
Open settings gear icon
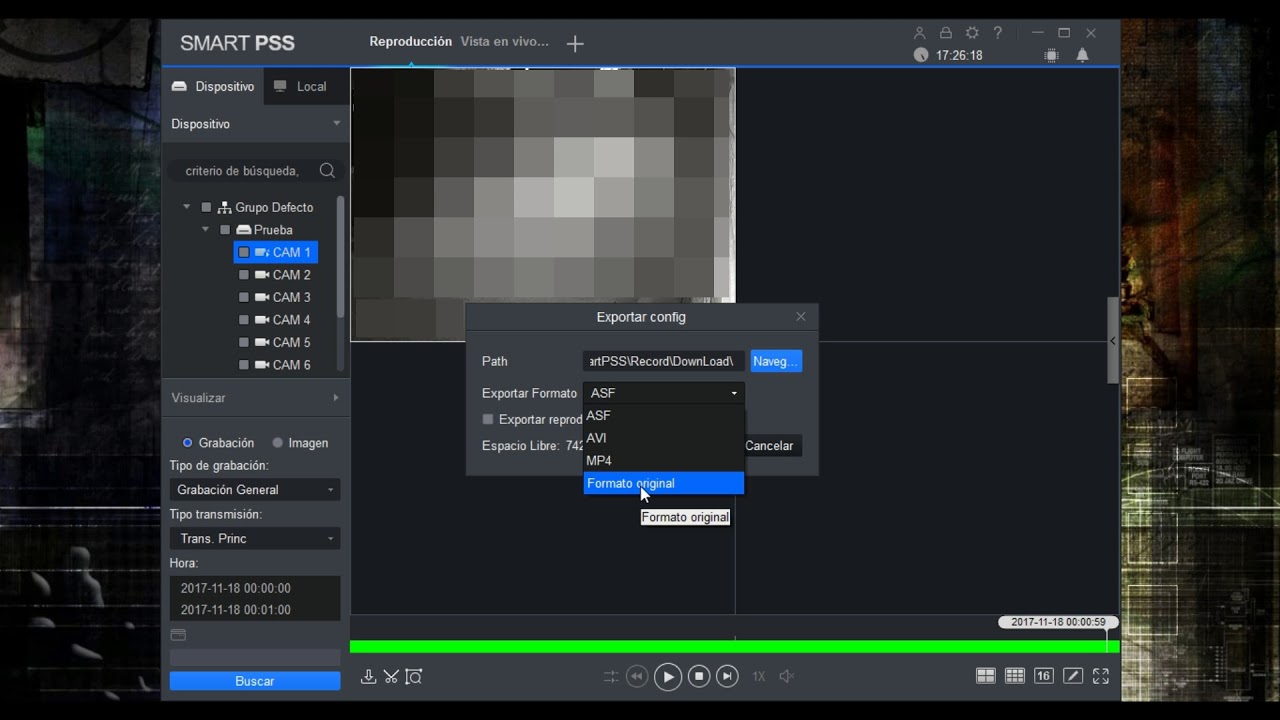(x=972, y=33)
